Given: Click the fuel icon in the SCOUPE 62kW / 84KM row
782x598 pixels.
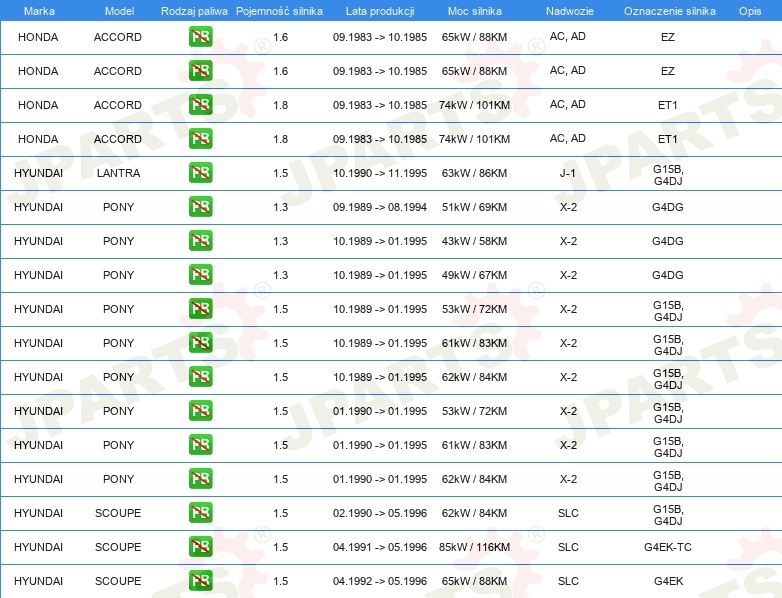Looking at the screenshot, I should [x=200, y=512].
